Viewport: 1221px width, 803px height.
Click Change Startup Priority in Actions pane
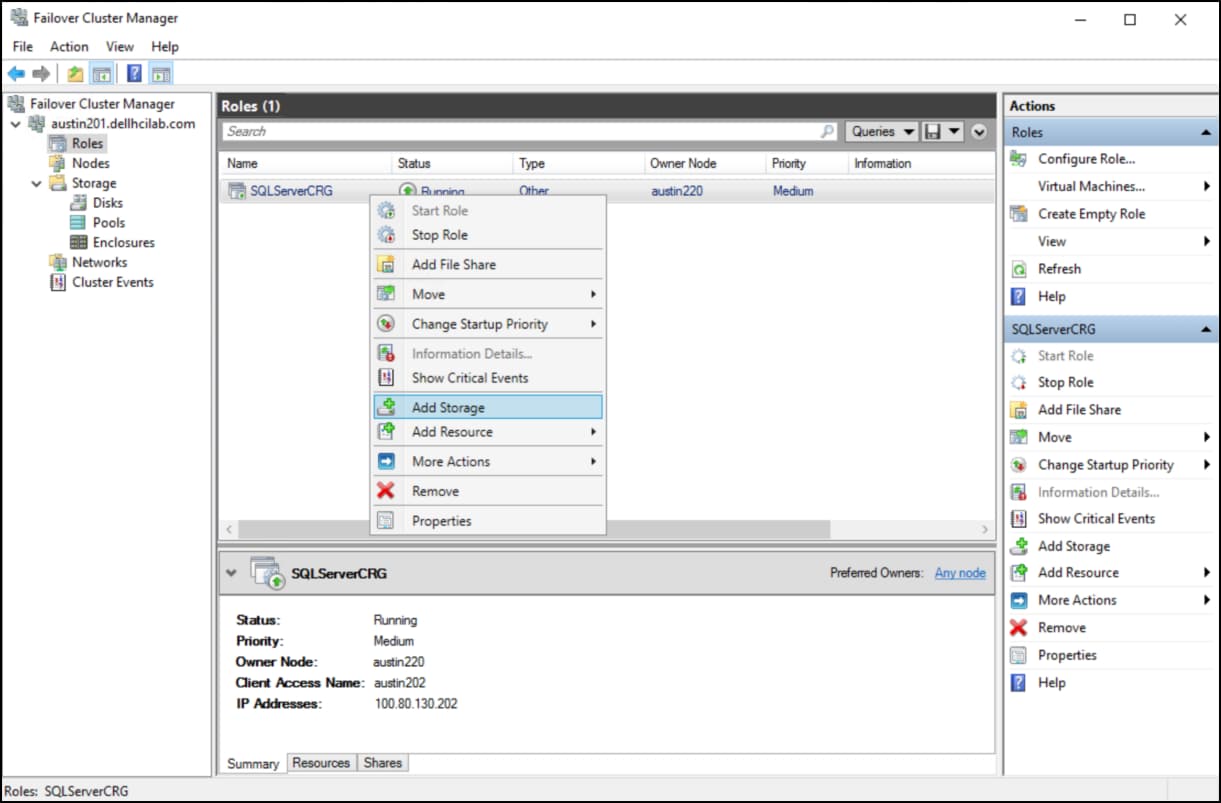tap(1106, 464)
